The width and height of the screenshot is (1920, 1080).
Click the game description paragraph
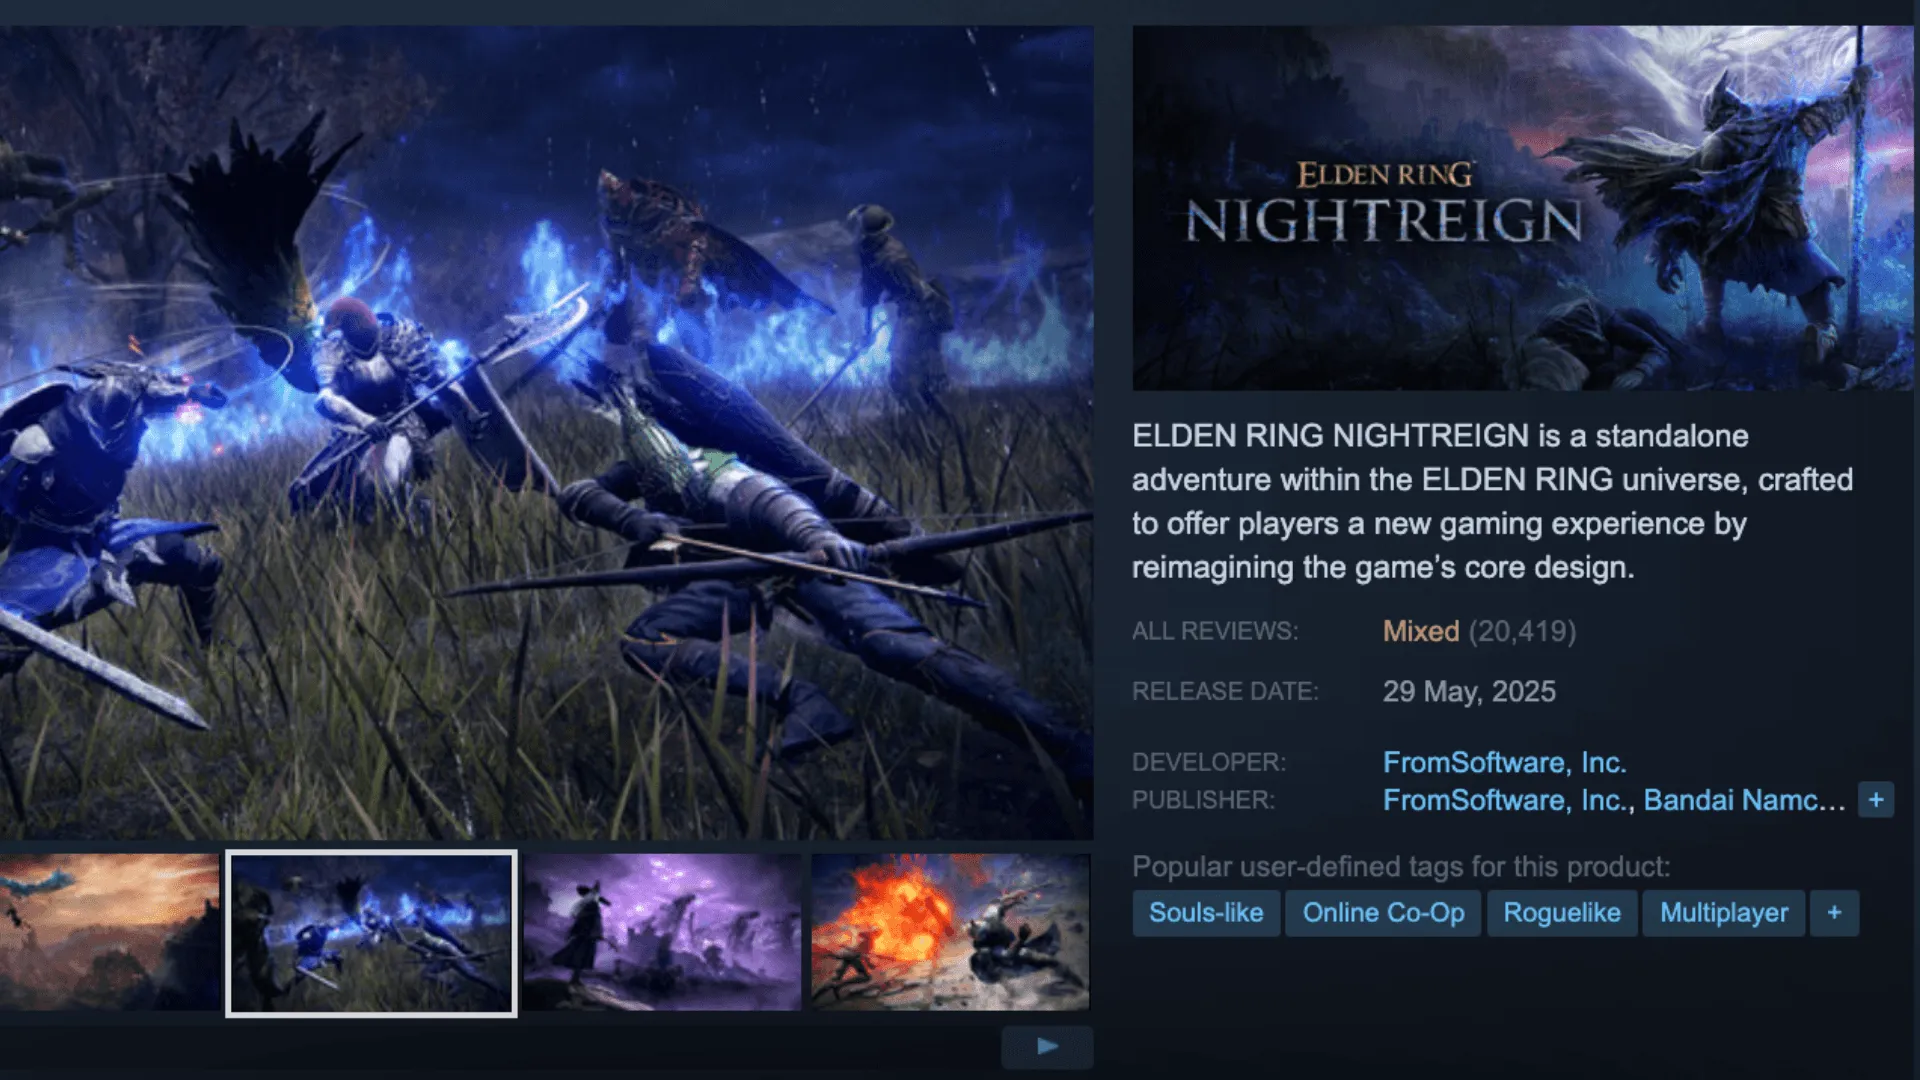[1492, 502]
